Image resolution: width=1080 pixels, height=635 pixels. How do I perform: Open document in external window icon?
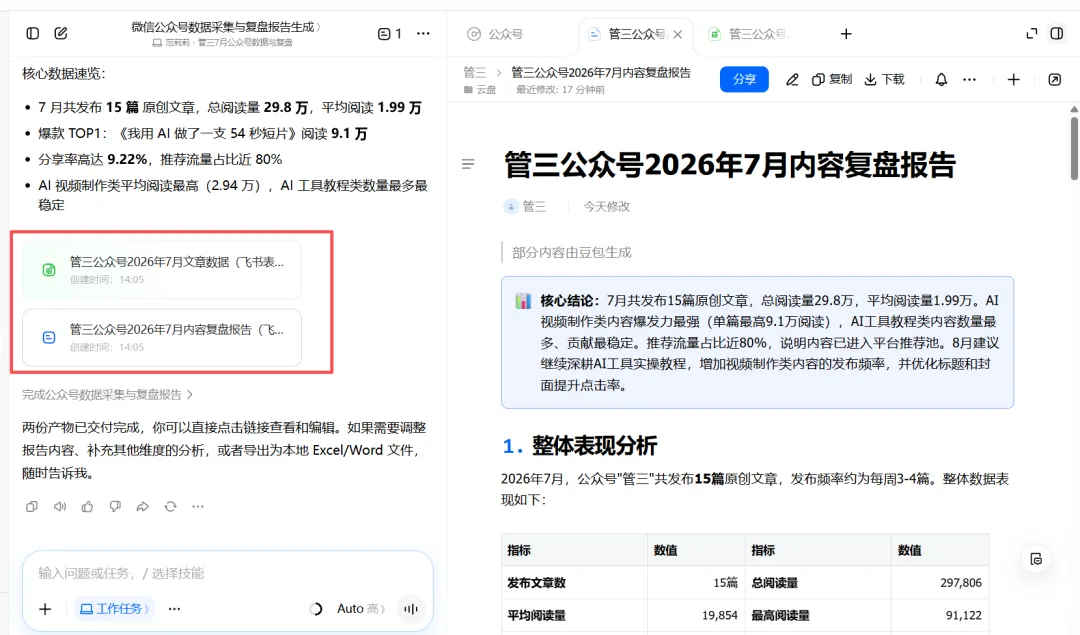pyautogui.click(x=1055, y=80)
